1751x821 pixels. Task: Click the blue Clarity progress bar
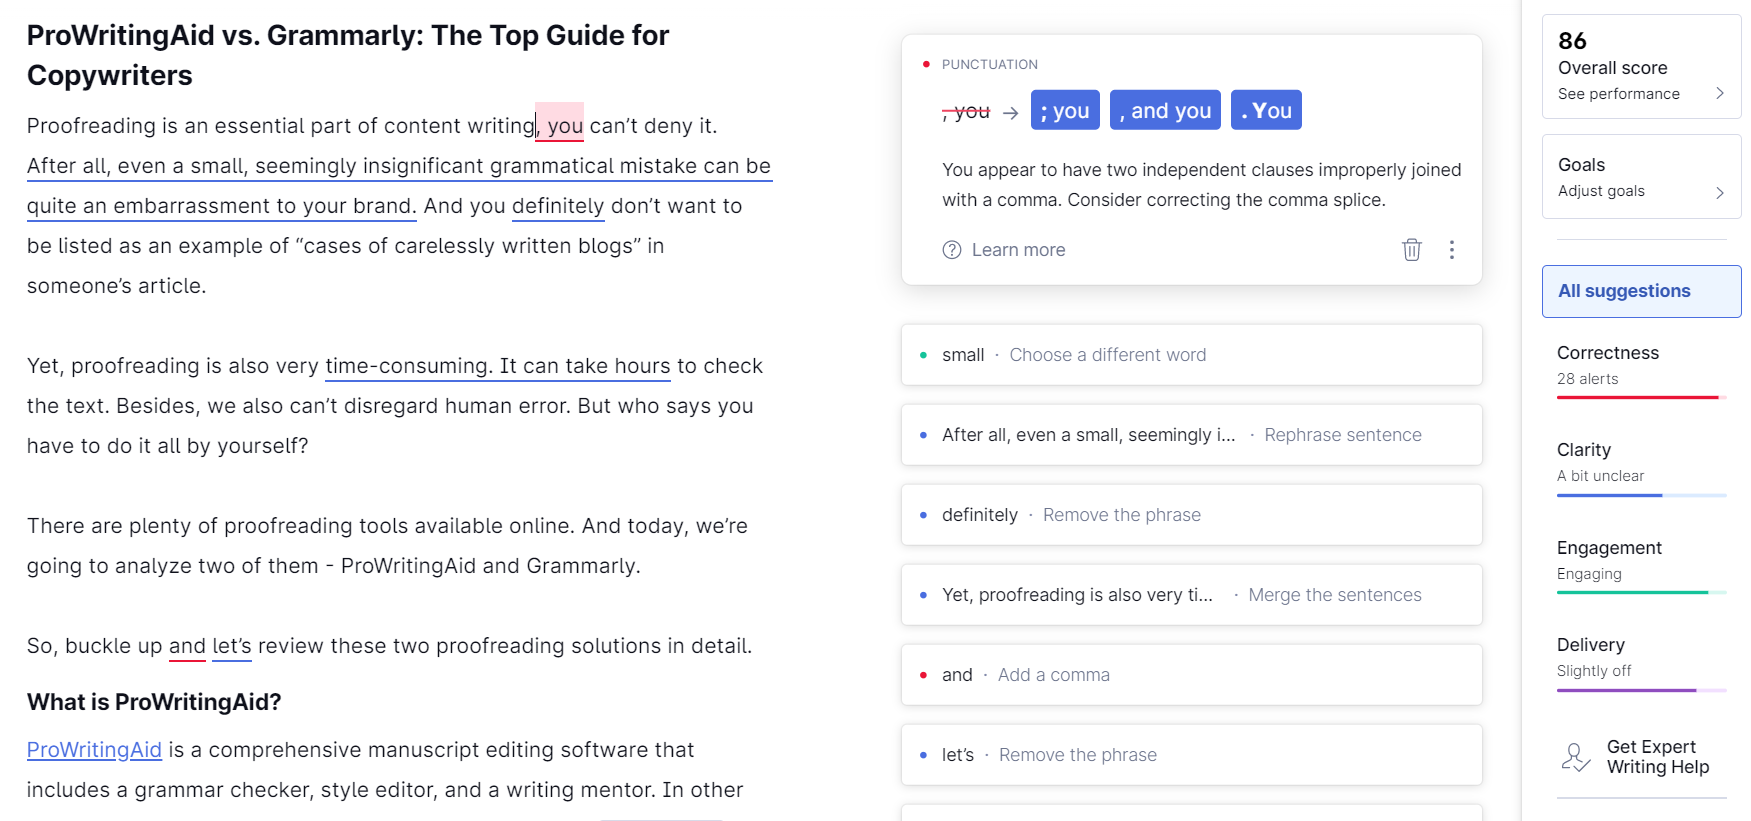coord(1641,495)
